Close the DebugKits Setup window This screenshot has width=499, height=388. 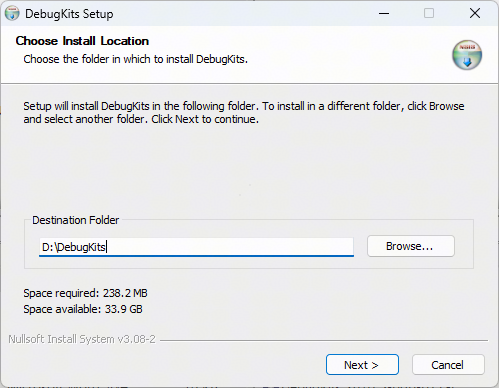[x=475, y=13]
